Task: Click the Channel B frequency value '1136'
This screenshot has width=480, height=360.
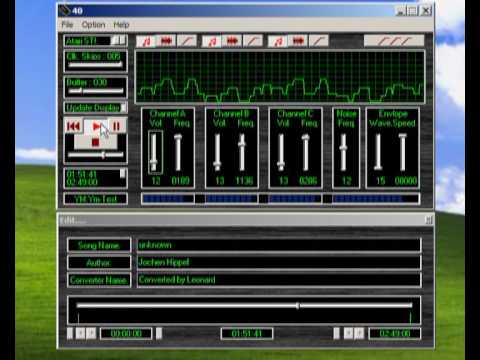Action: pos(245,181)
